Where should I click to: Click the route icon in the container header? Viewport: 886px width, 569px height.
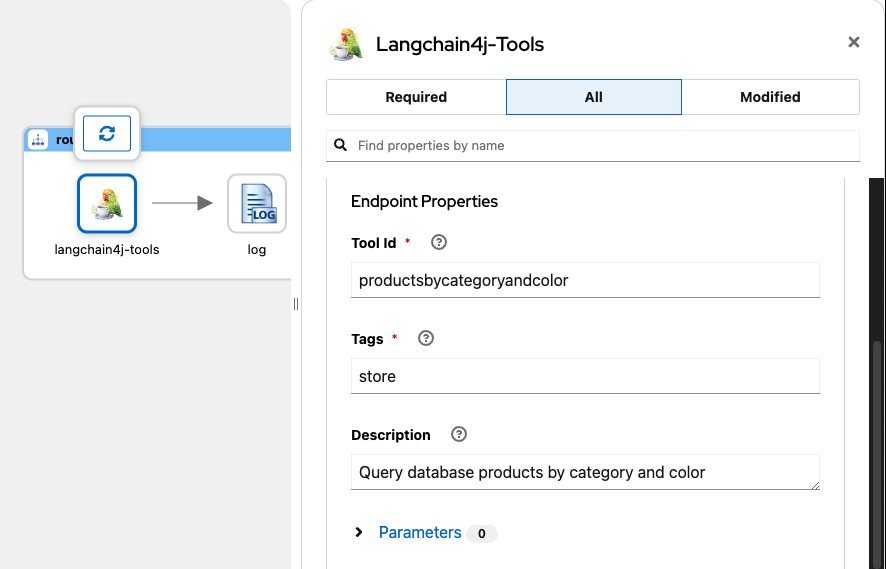[x=39, y=140]
